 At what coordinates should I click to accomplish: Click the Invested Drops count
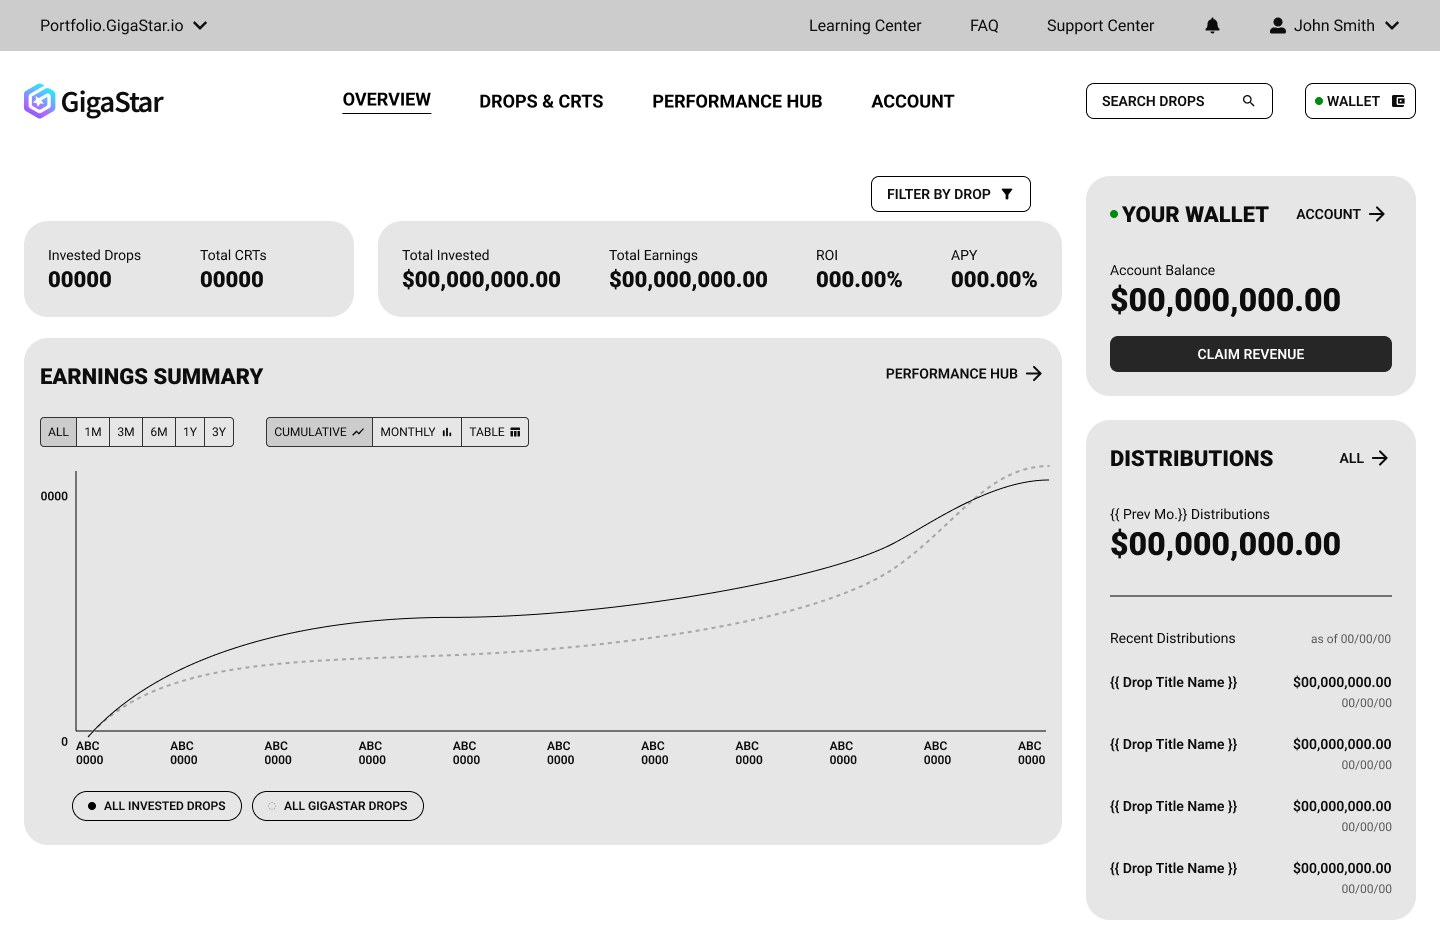pos(80,280)
